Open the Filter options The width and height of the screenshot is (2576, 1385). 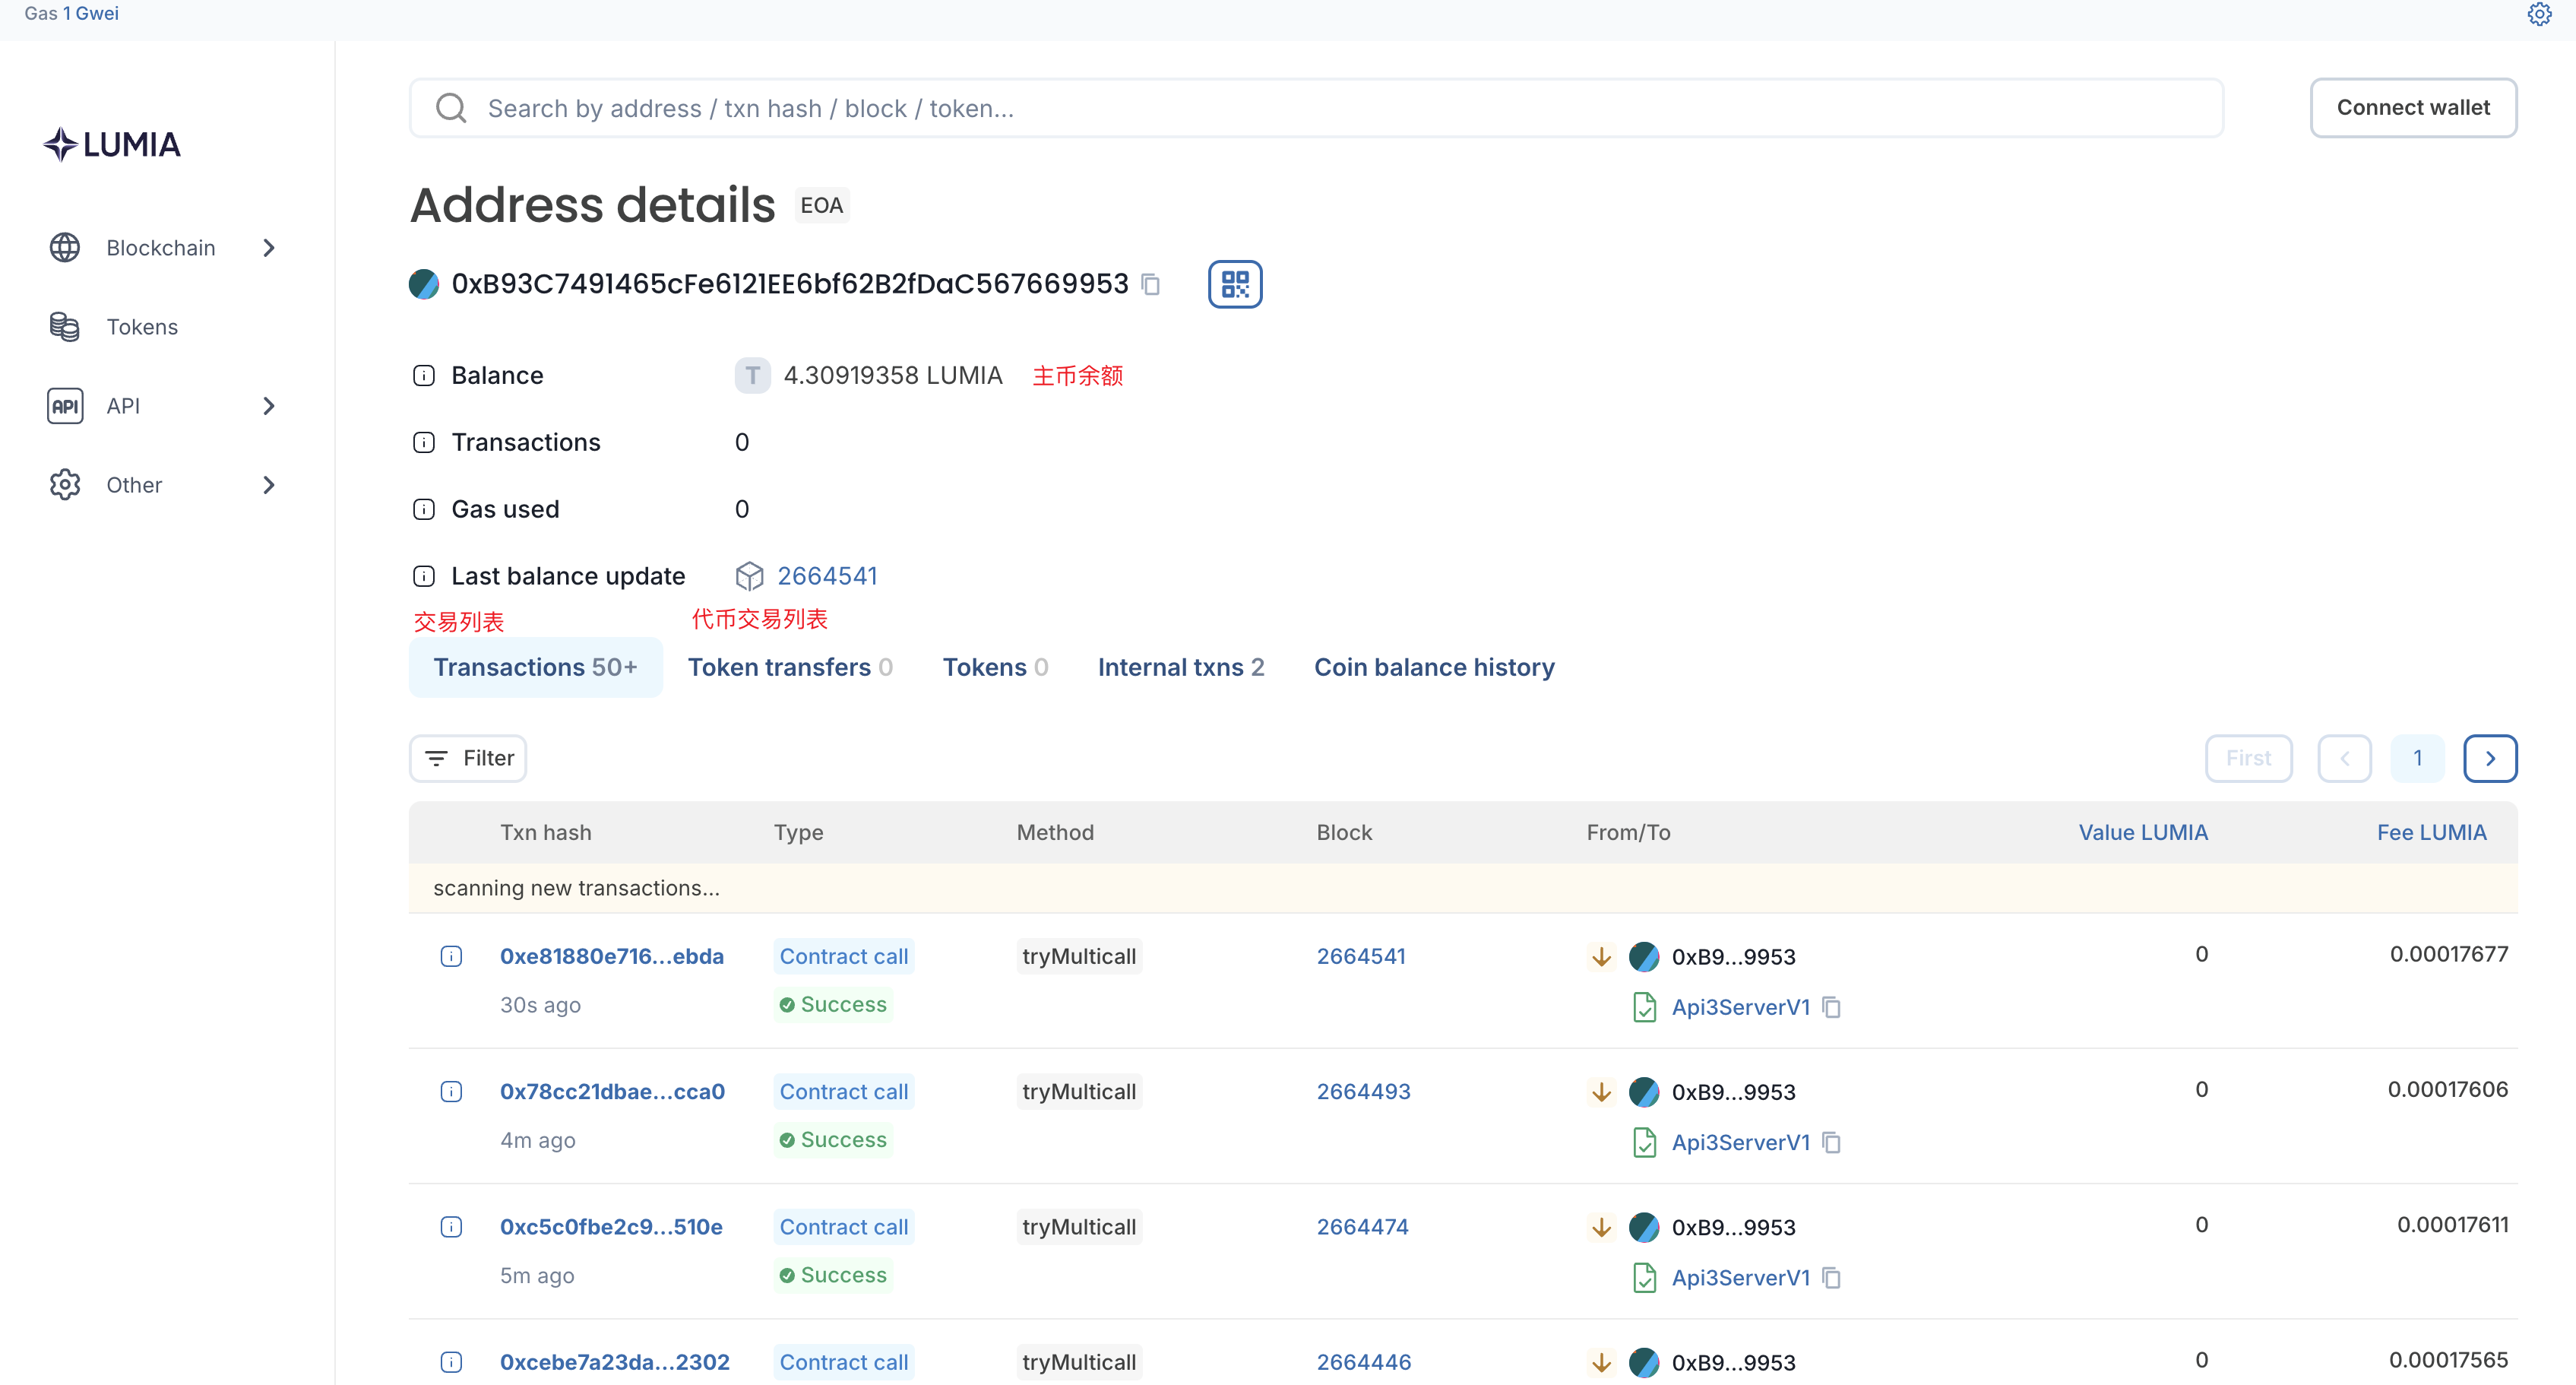tap(468, 758)
